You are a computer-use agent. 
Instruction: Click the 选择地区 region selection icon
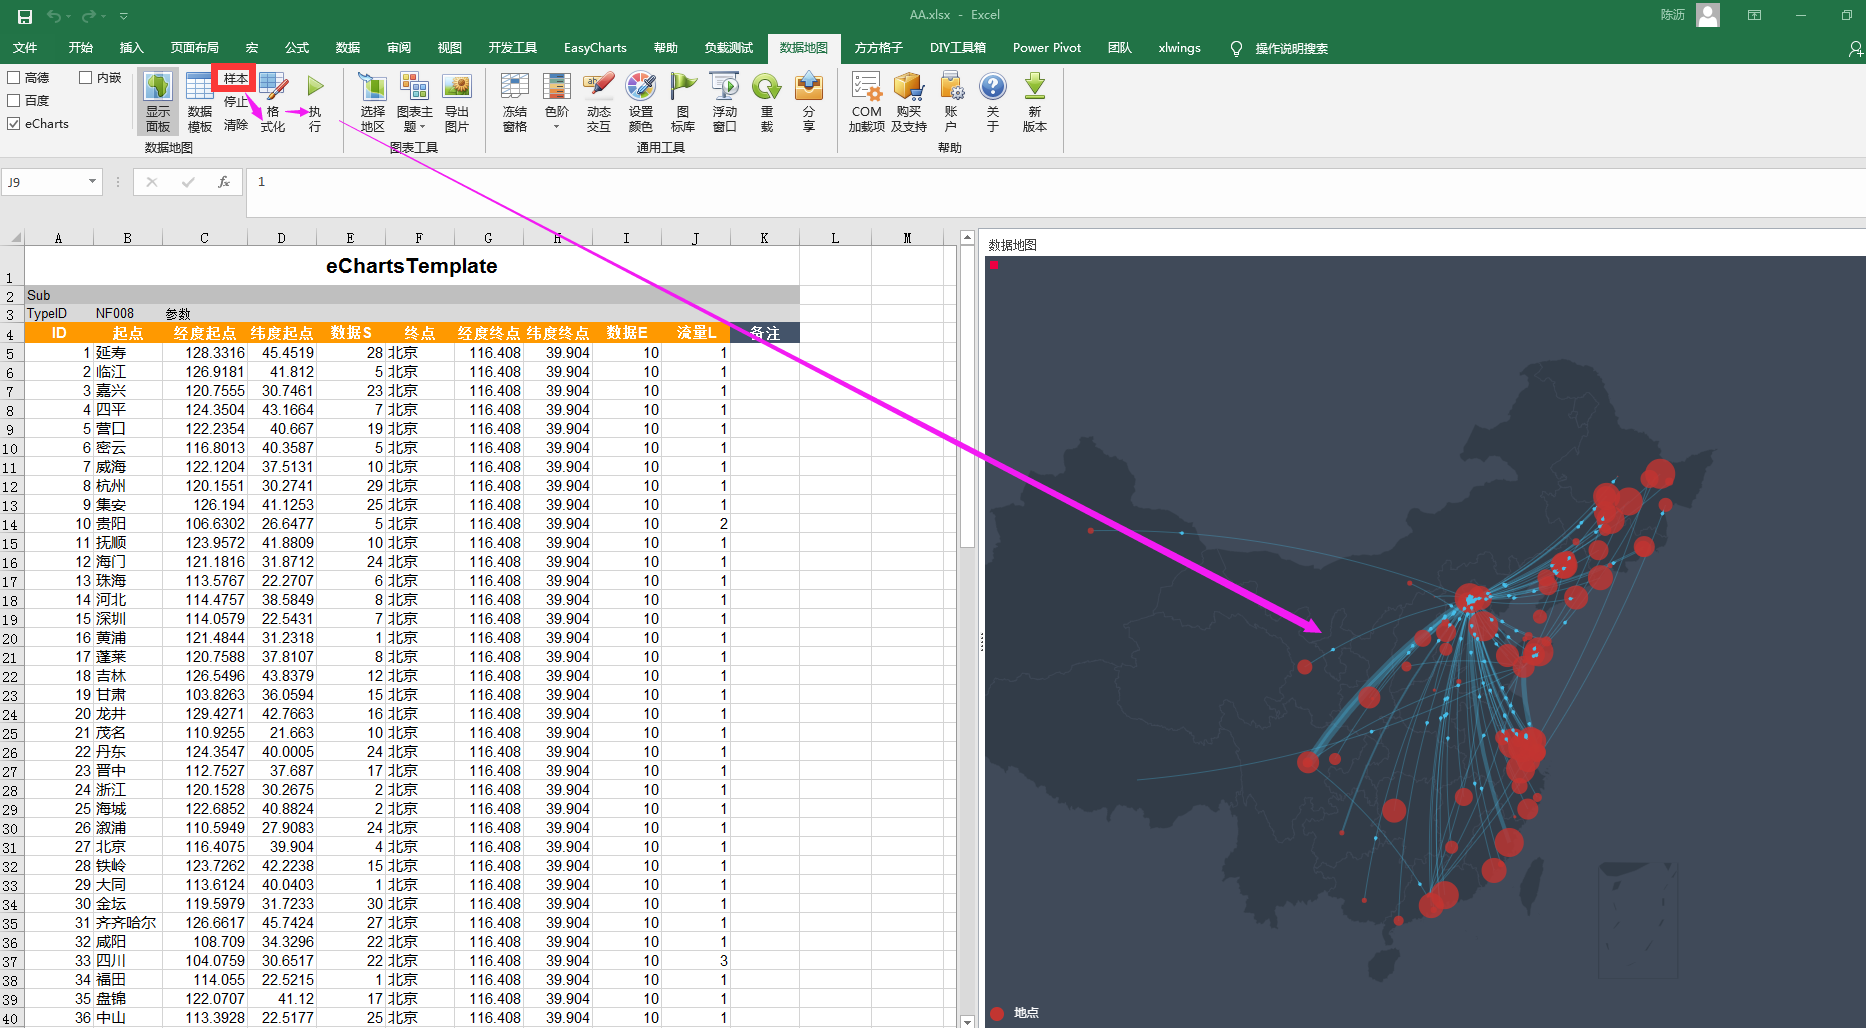coord(372,100)
